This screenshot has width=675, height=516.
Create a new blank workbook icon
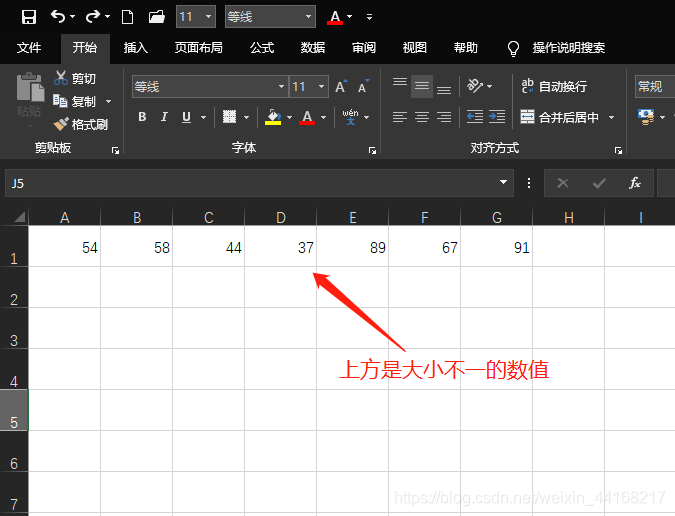point(127,17)
